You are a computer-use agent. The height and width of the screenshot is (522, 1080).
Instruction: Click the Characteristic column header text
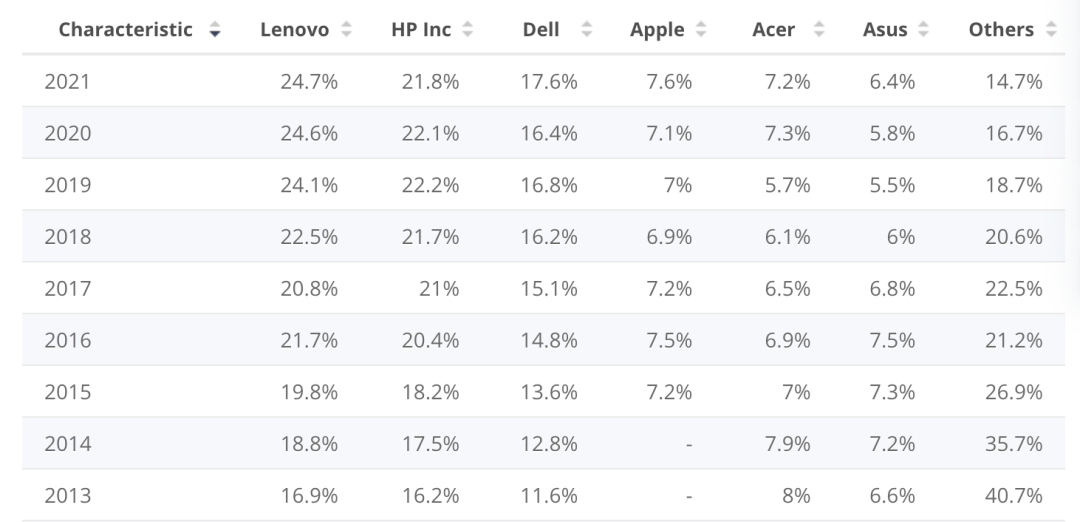click(125, 30)
